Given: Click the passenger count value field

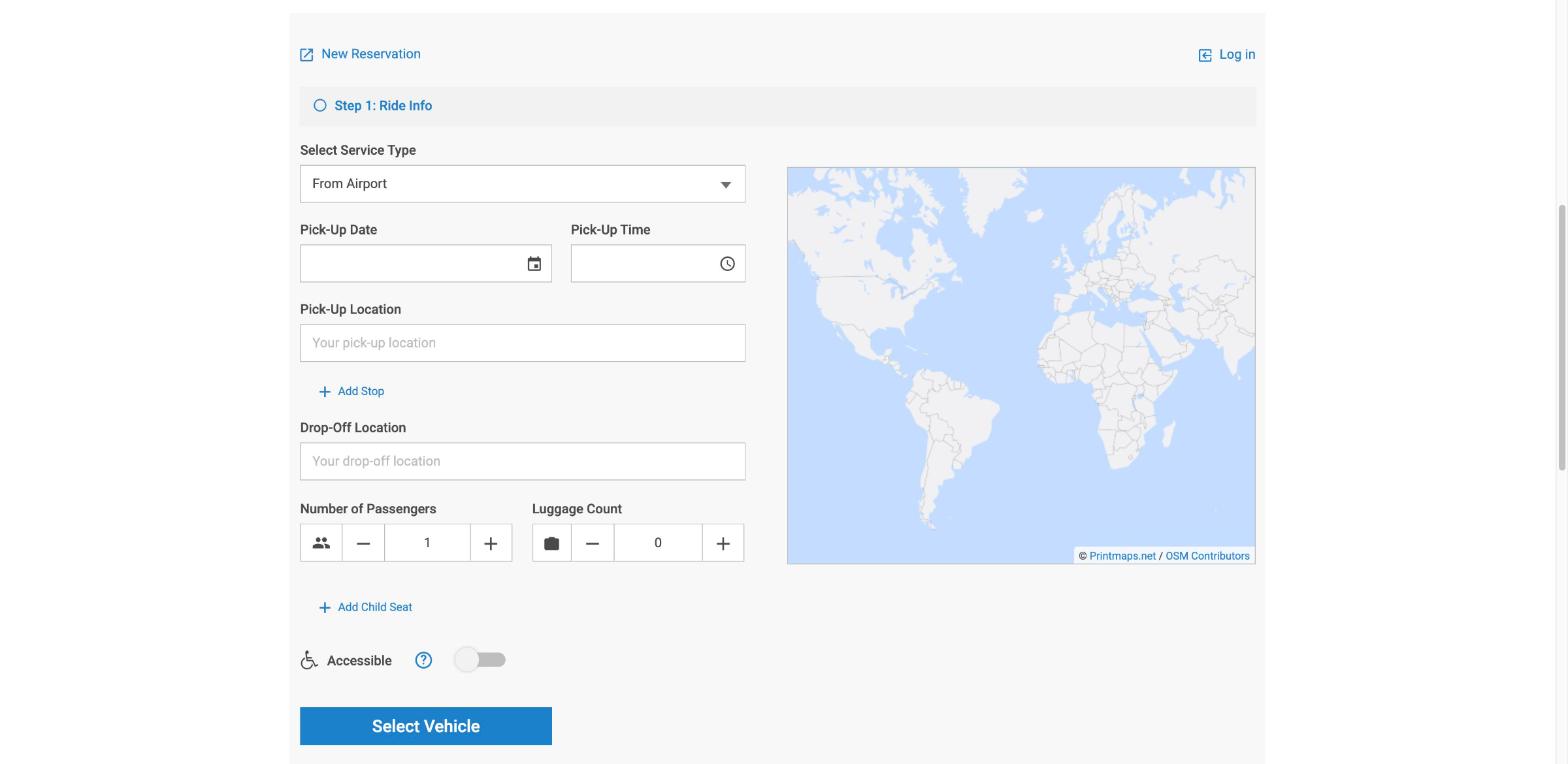Looking at the screenshot, I should coord(427,543).
